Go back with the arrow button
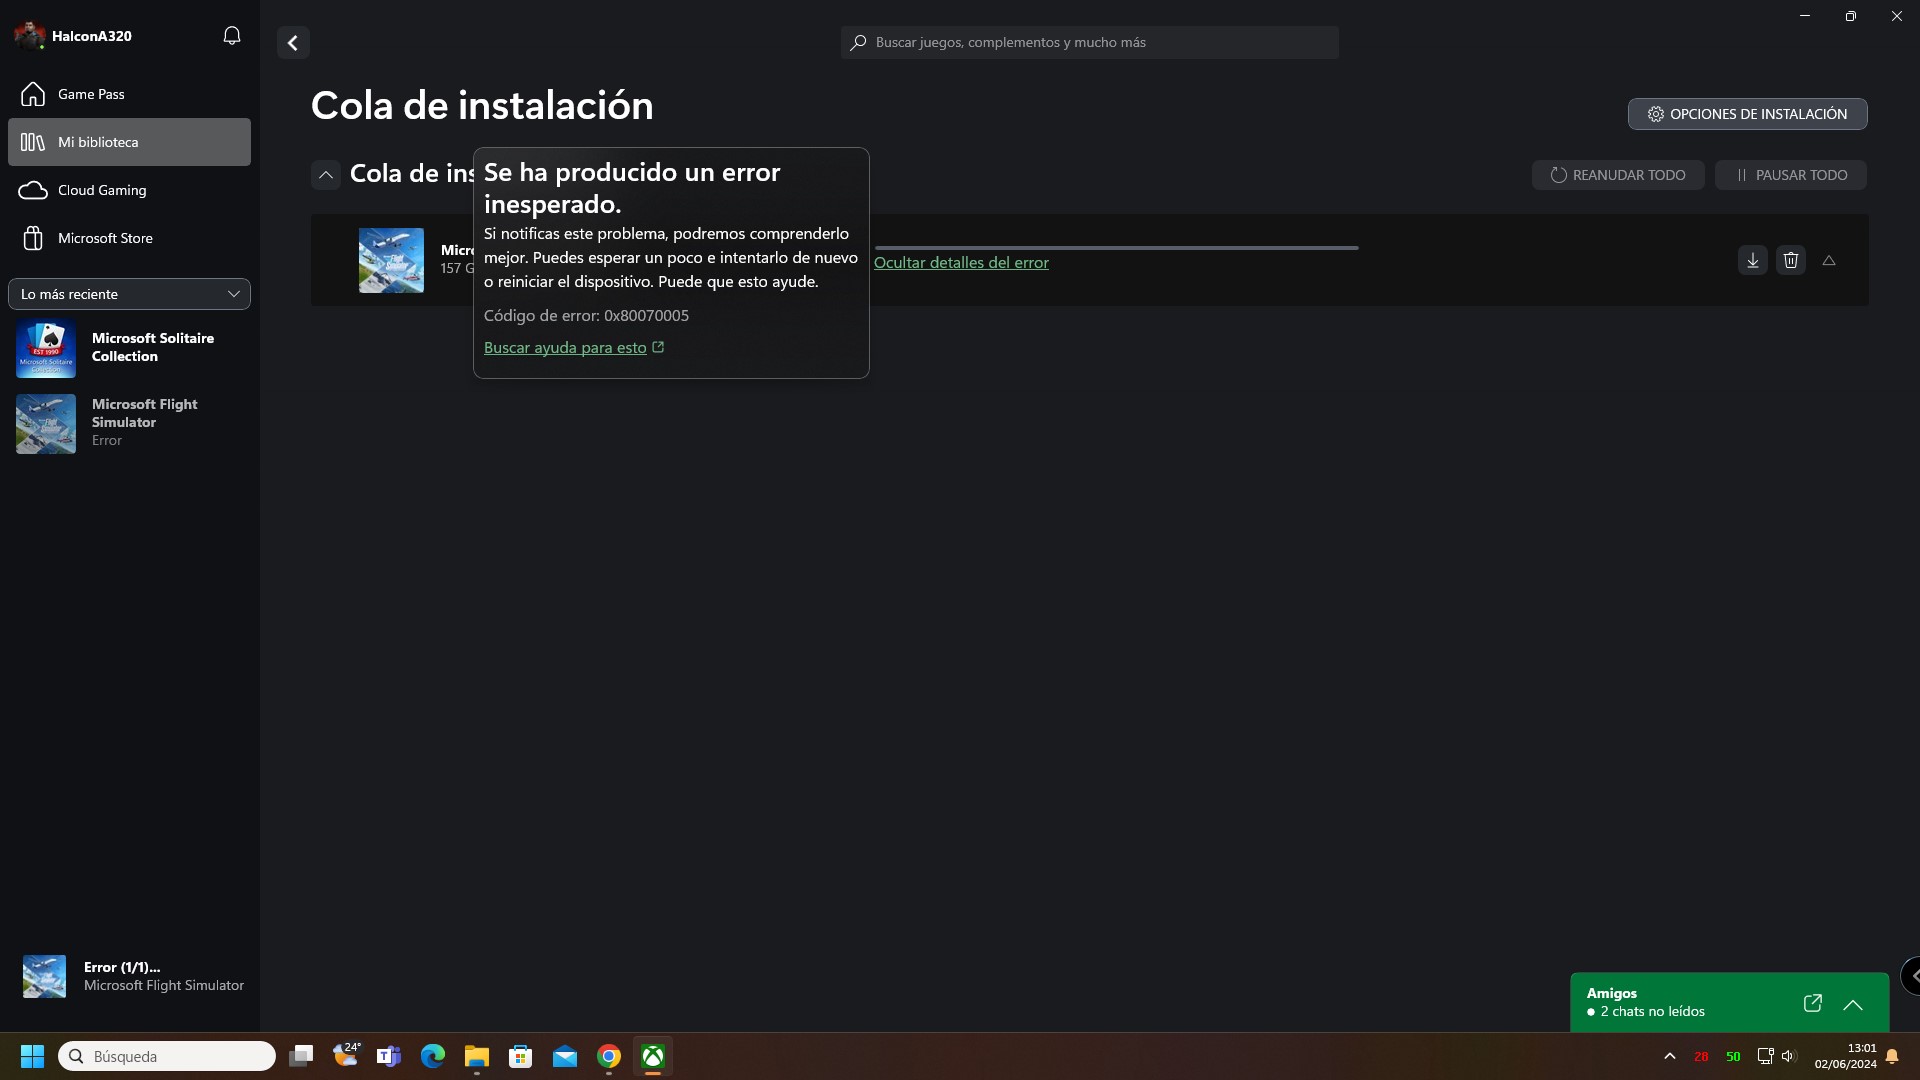 pos(293,43)
